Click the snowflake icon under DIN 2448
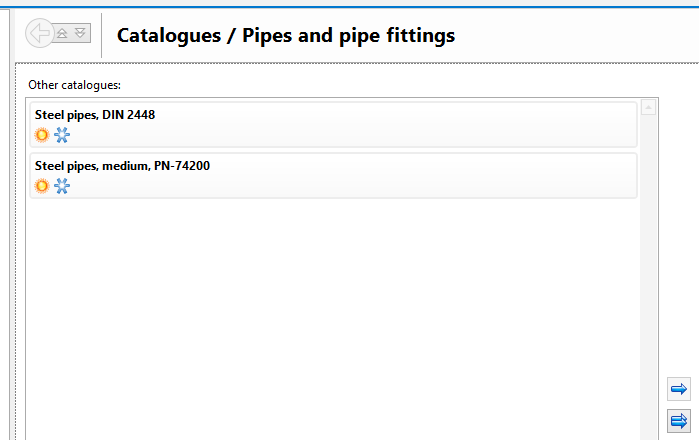 point(62,135)
